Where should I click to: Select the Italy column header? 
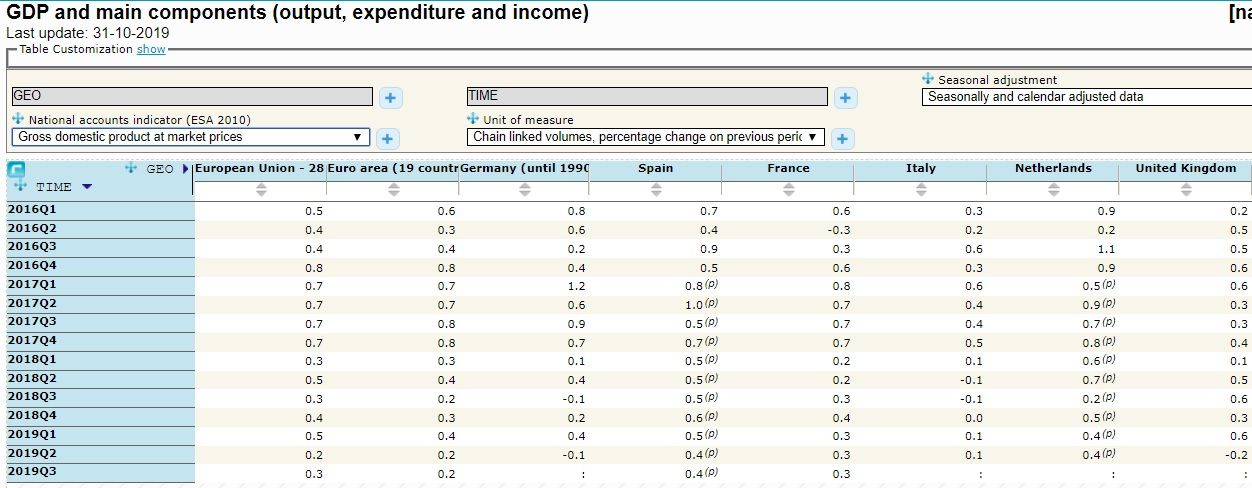[x=920, y=168]
